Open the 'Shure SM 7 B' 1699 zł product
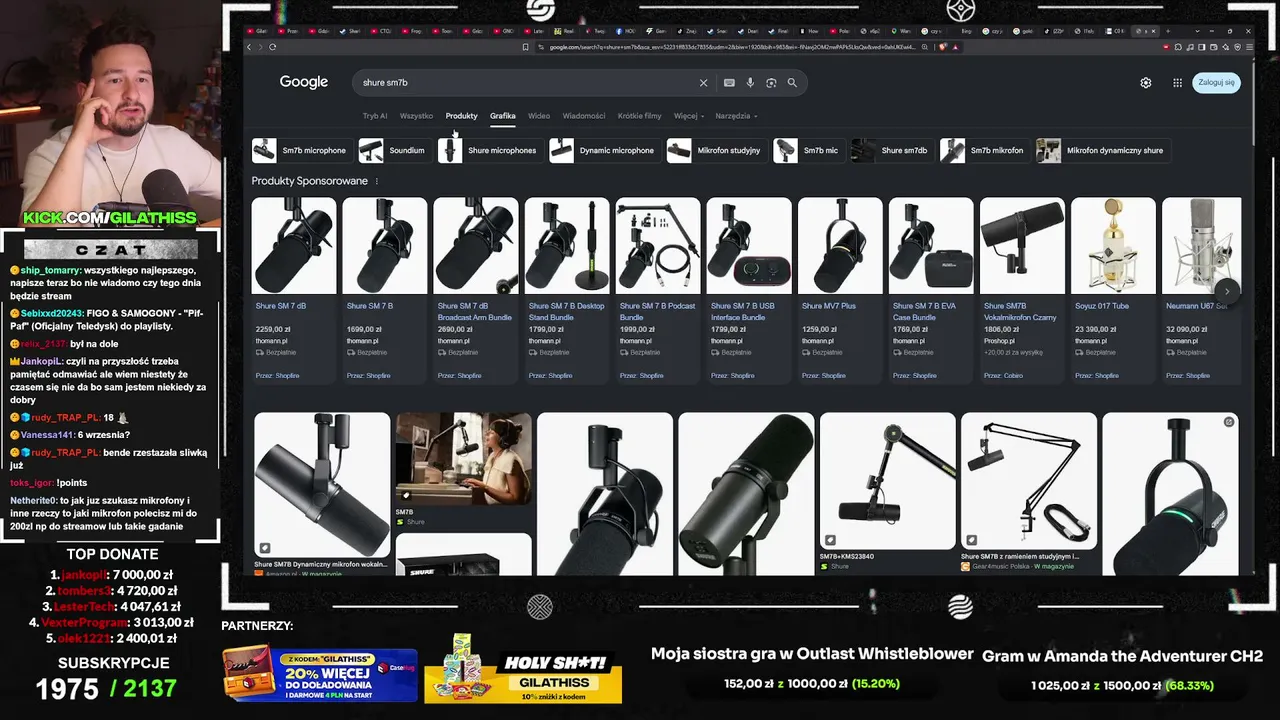 click(x=385, y=291)
